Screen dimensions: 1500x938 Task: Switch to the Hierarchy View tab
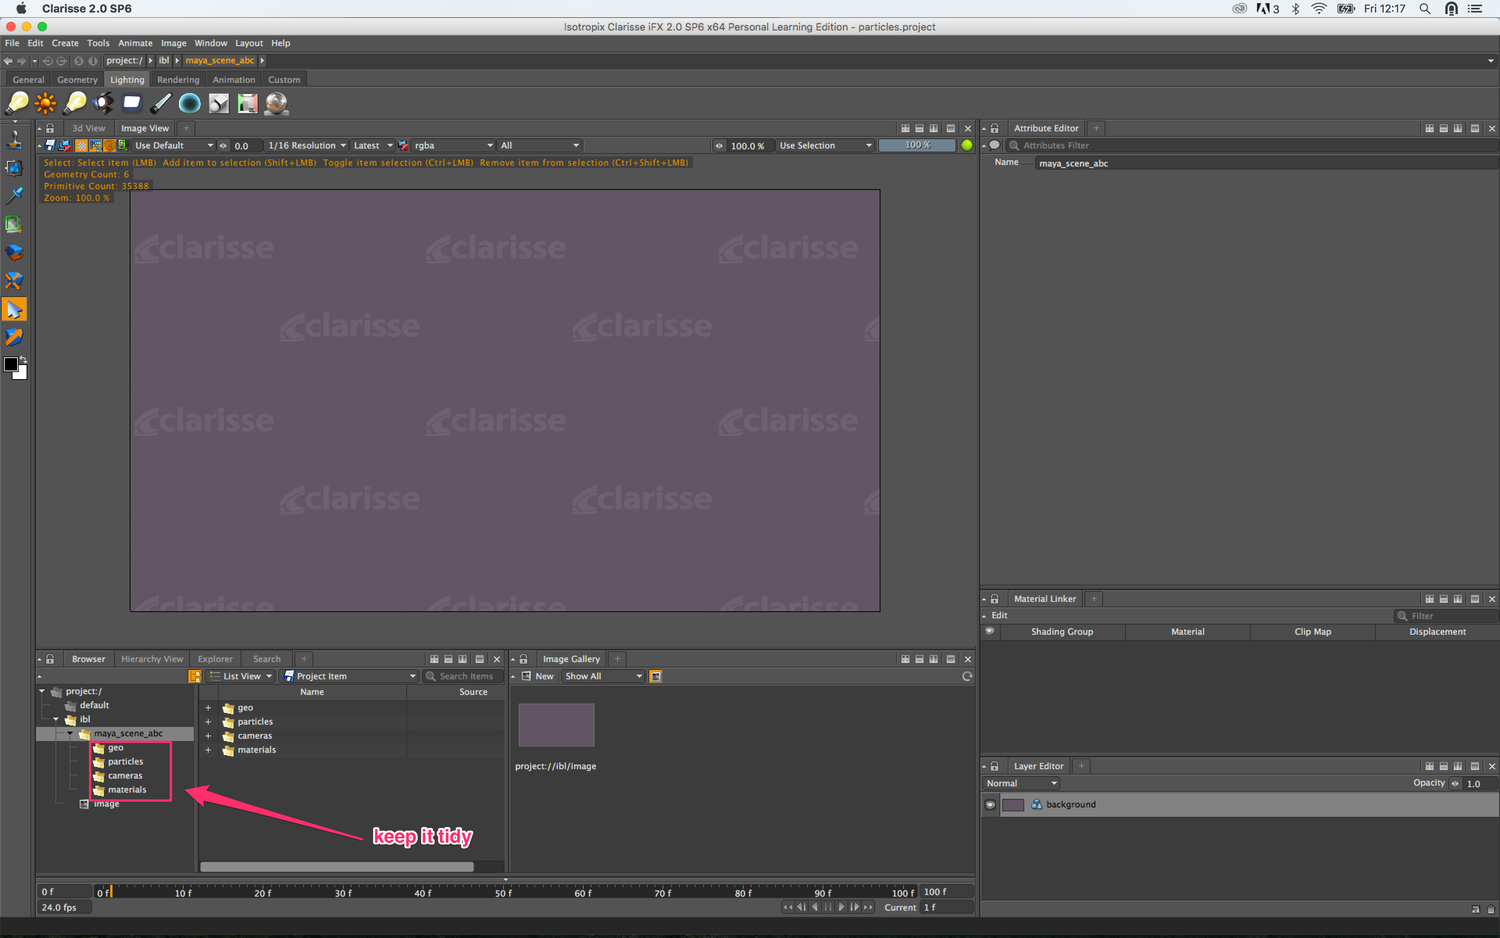pos(152,660)
